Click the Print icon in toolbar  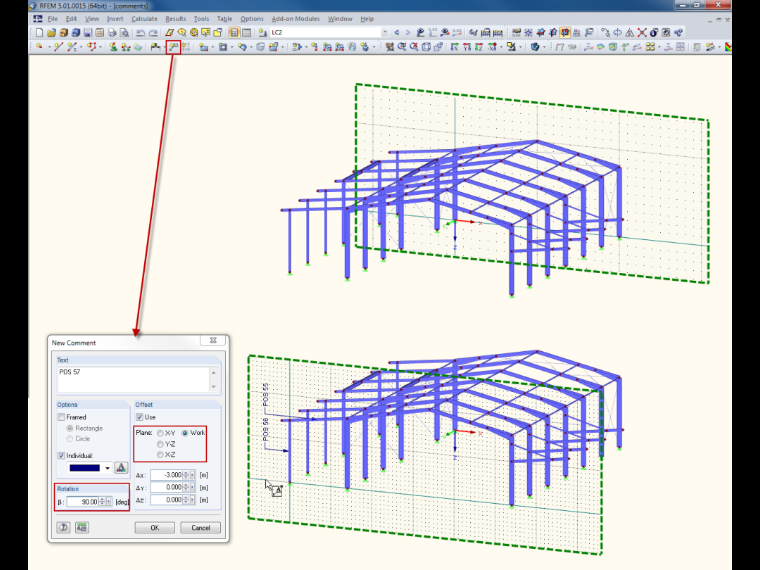tap(112, 33)
